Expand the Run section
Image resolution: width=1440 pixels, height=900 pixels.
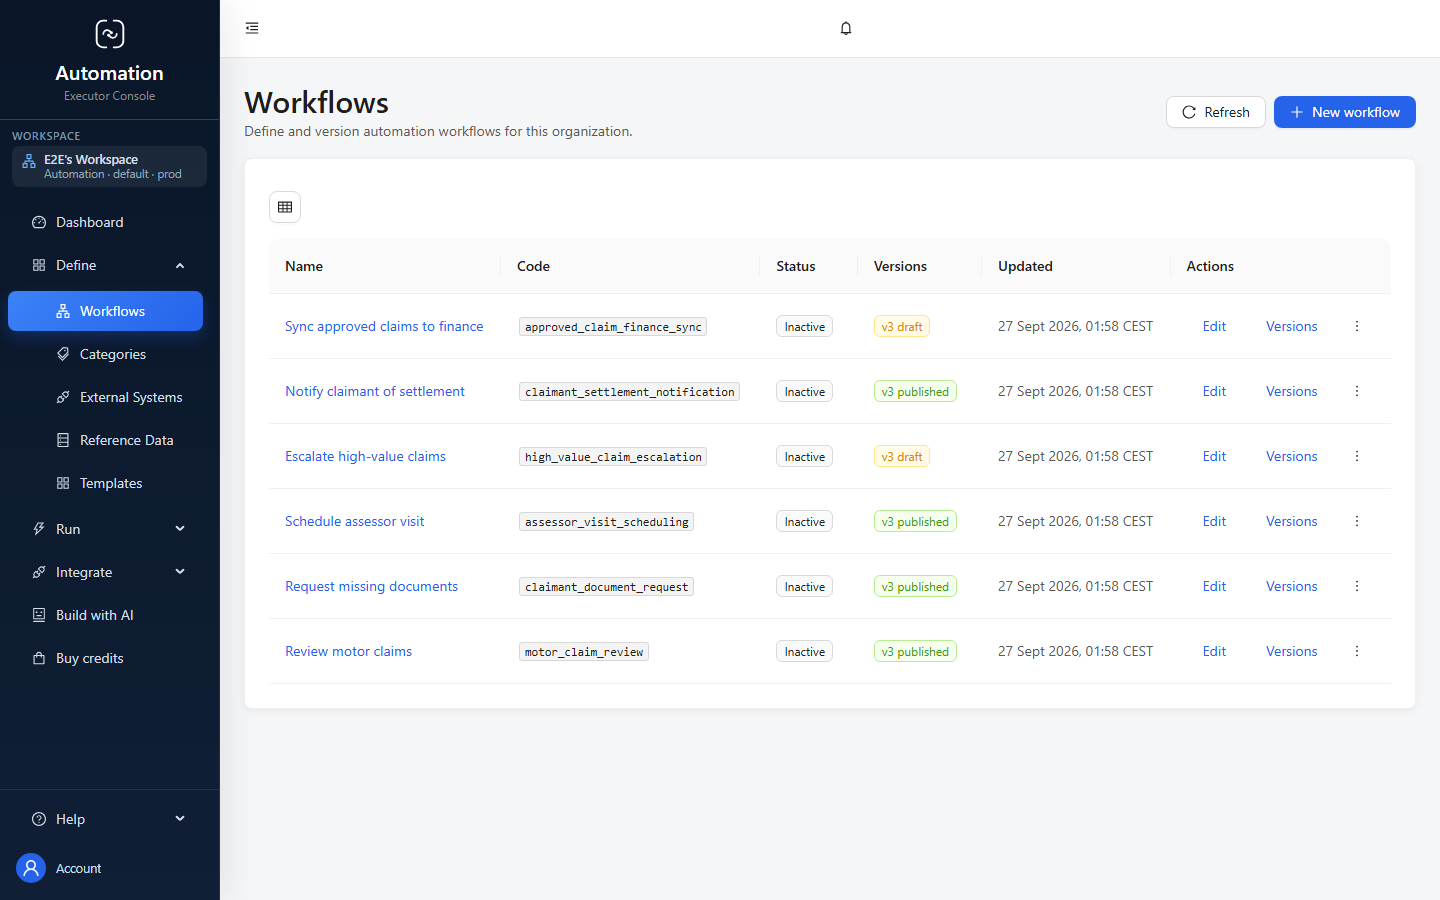tap(105, 529)
